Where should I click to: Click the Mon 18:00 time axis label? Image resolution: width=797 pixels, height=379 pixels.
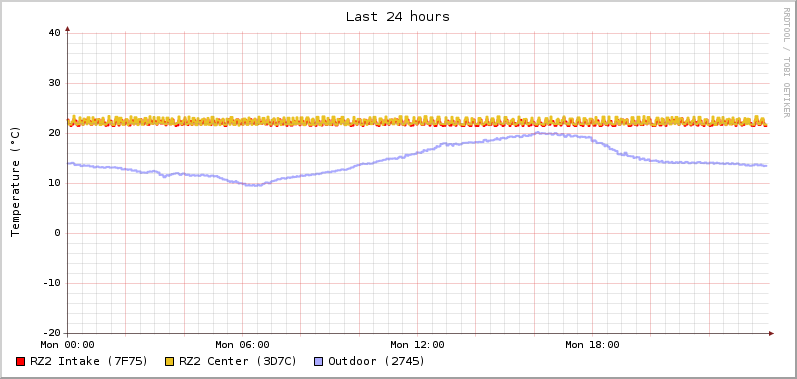click(593, 345)
